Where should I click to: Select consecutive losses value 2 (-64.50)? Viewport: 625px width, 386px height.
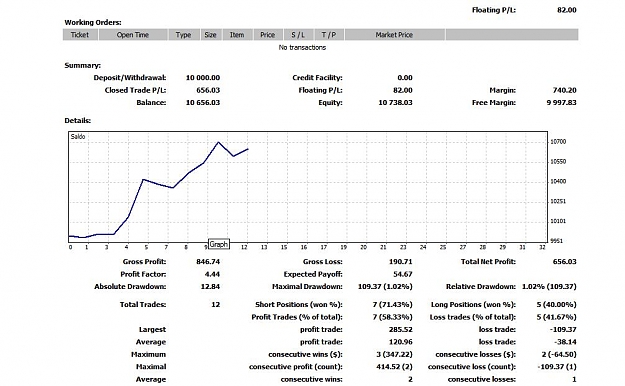pos(558,354)
